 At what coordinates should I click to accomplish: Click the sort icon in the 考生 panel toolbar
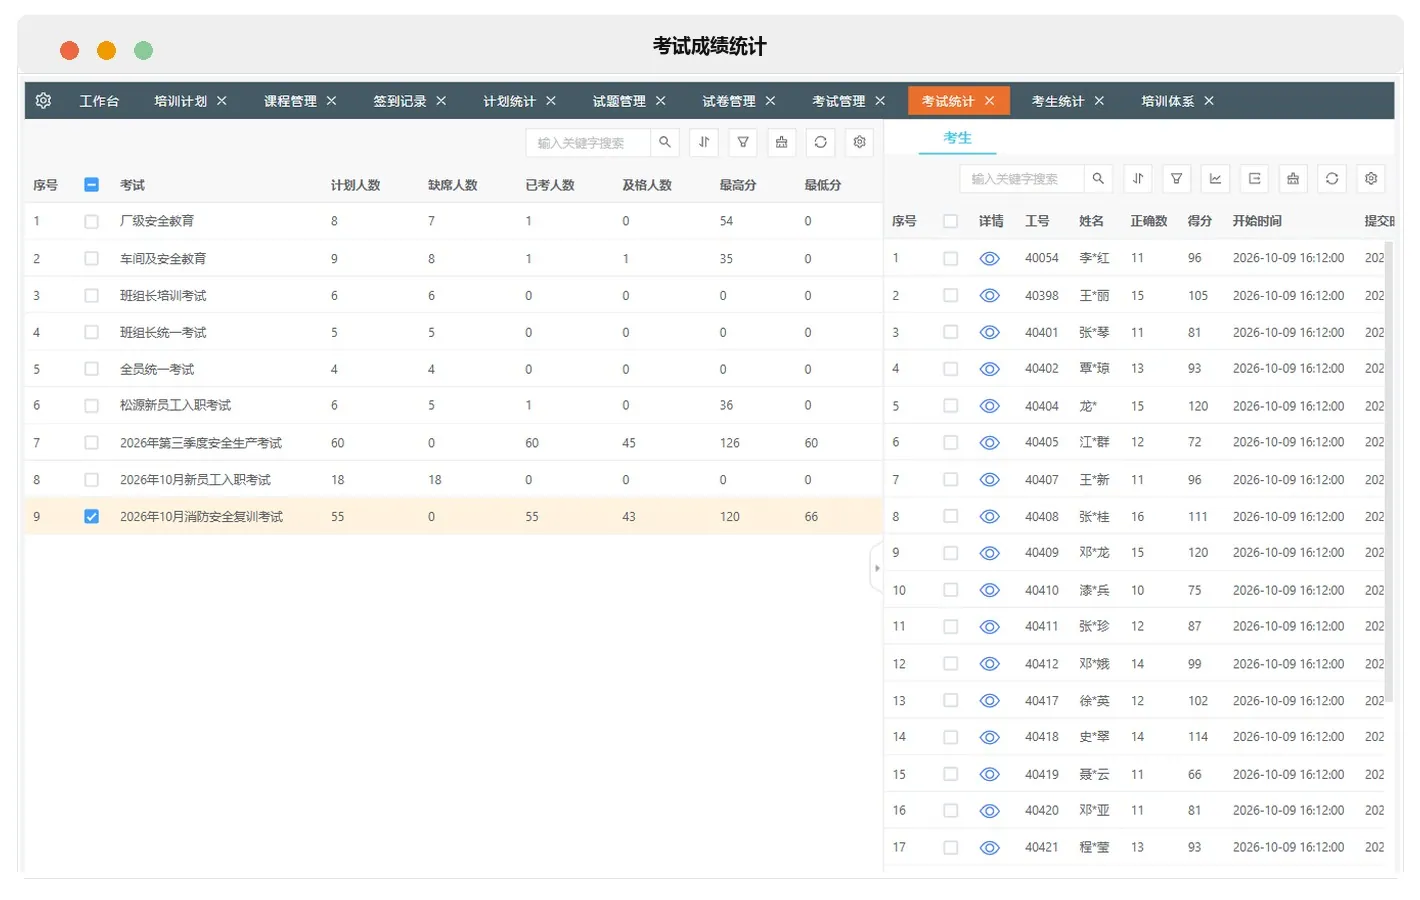point(1138,178)
